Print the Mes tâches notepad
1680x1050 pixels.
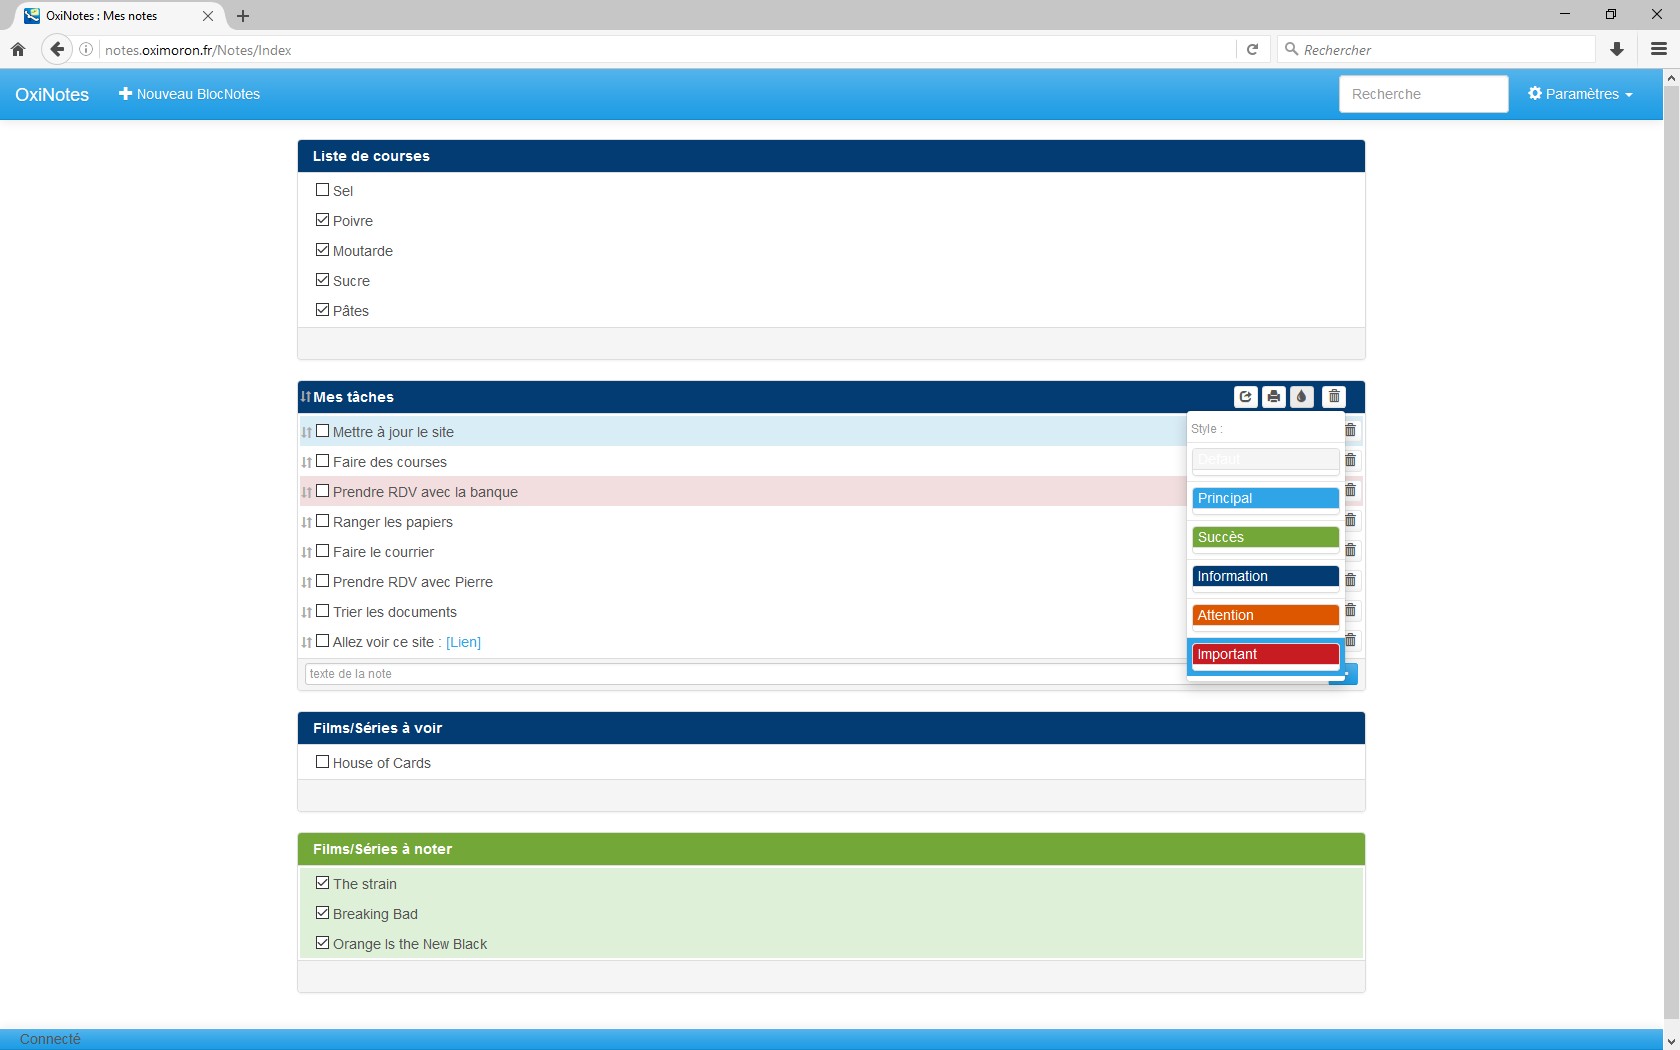[x=1273, y=397]
